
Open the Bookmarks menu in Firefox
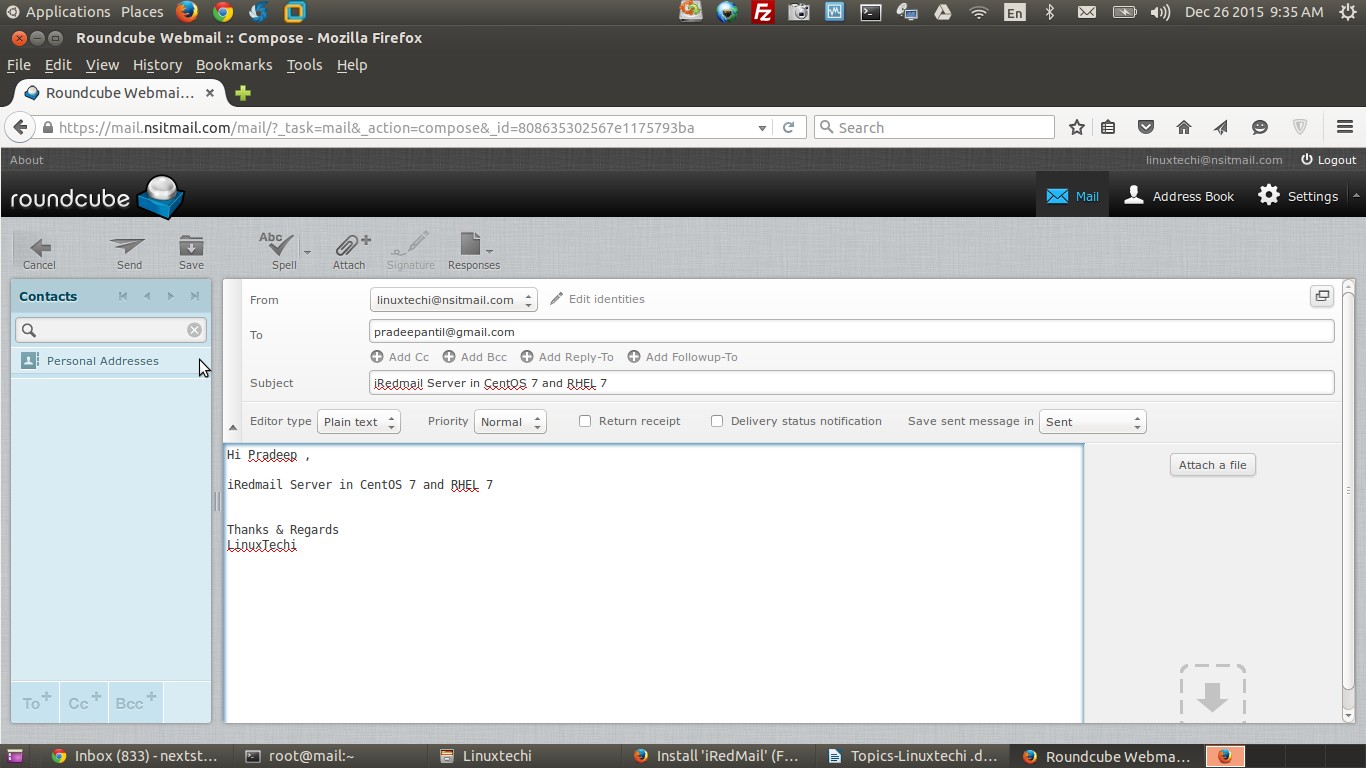coord(234,64)
